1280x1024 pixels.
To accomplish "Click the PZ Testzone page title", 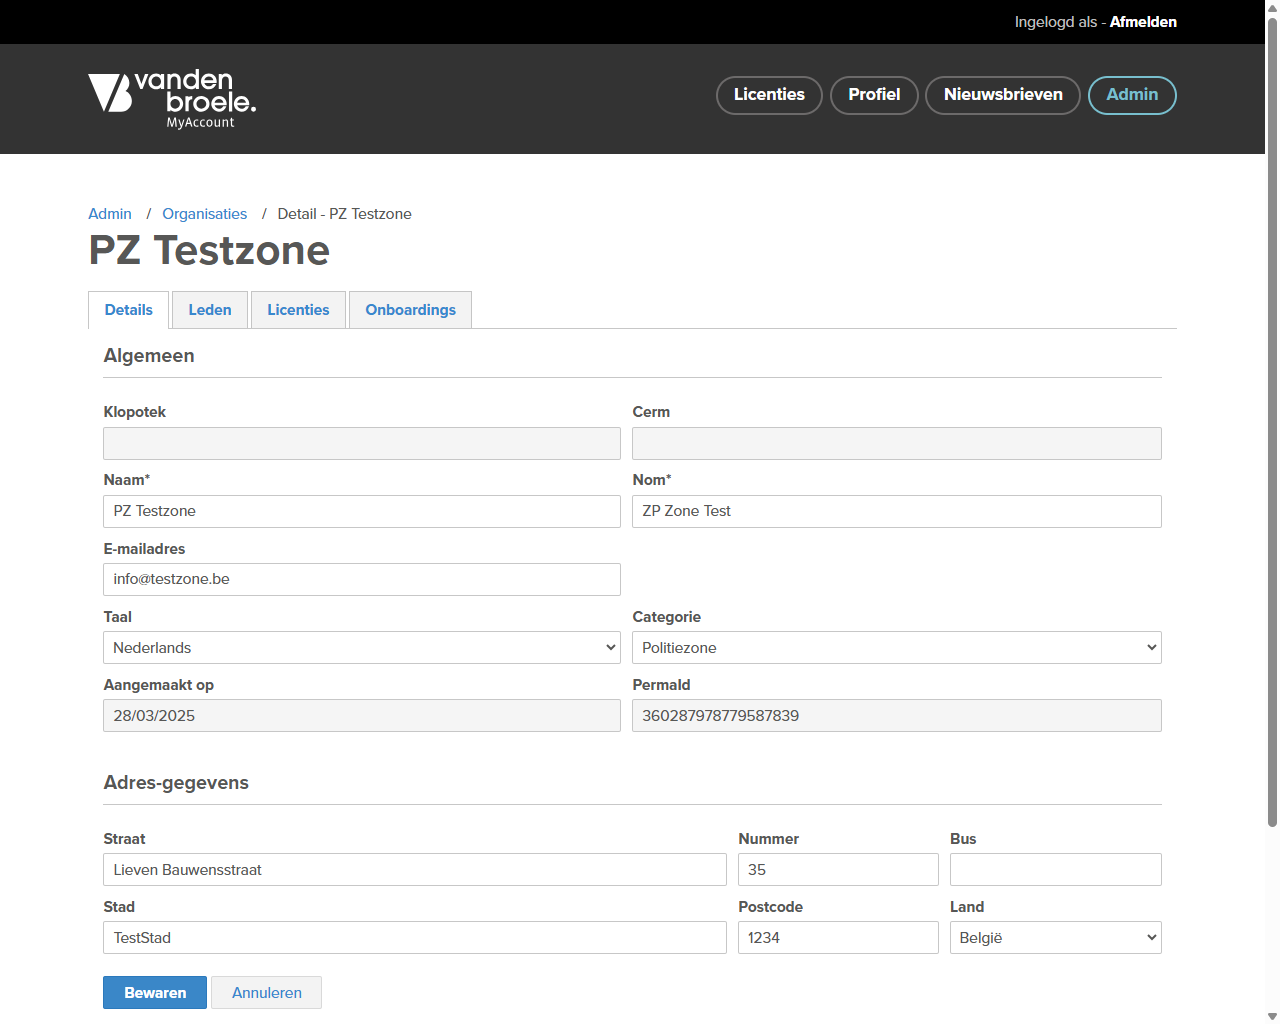I will click(x=209, y=250).
